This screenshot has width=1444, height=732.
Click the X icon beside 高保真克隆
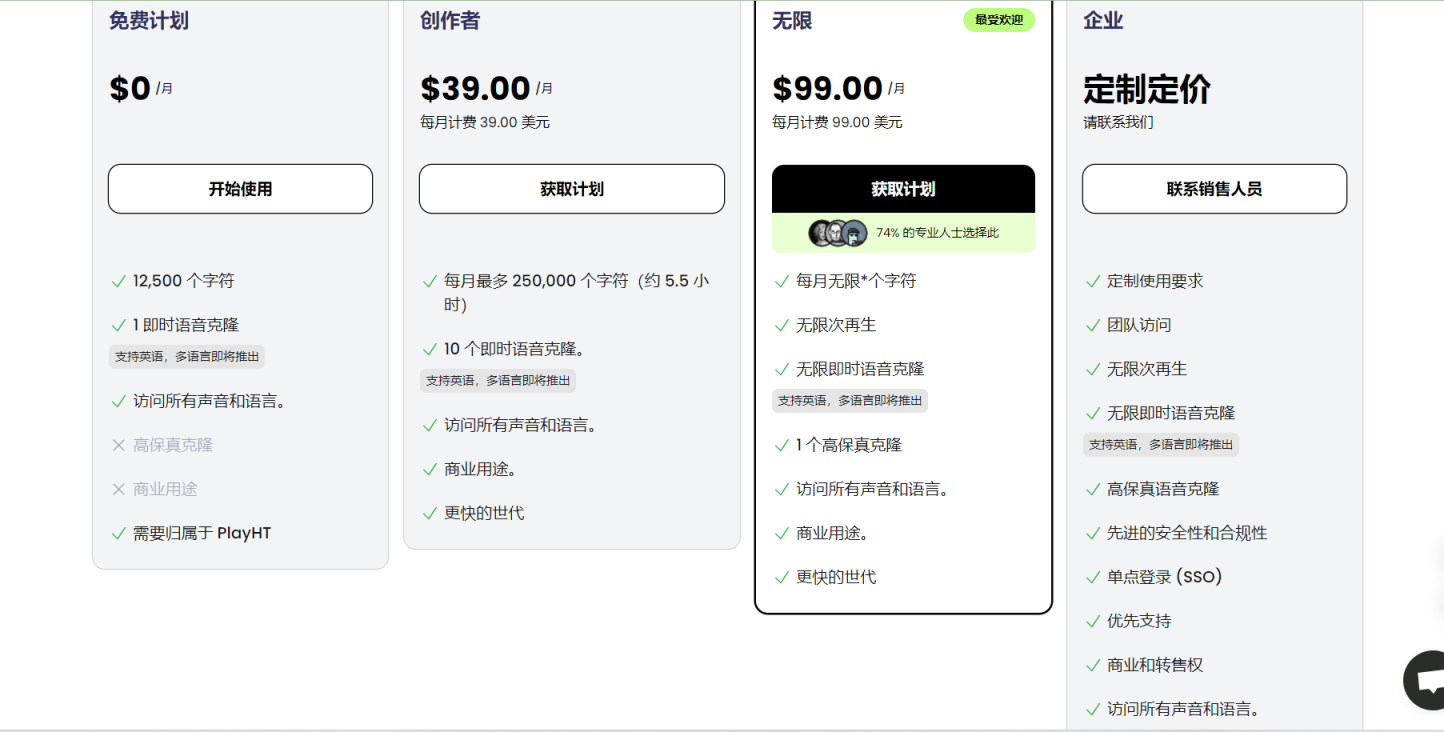[x=119, y=445]
